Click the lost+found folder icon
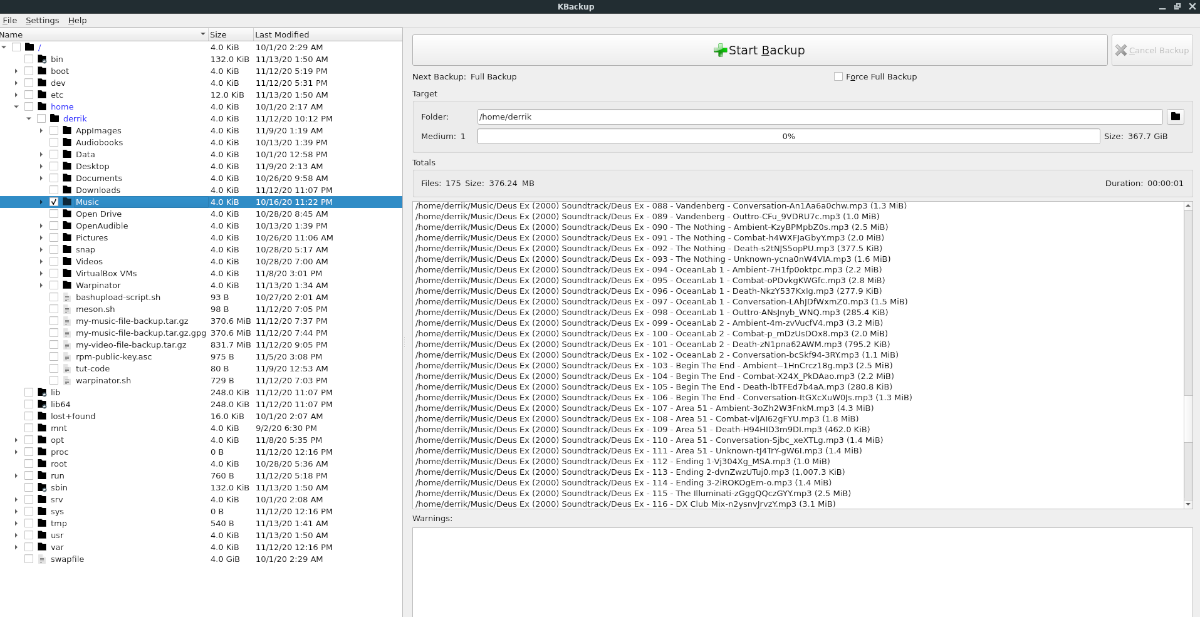1200x617 pixels. coord(42,416)
